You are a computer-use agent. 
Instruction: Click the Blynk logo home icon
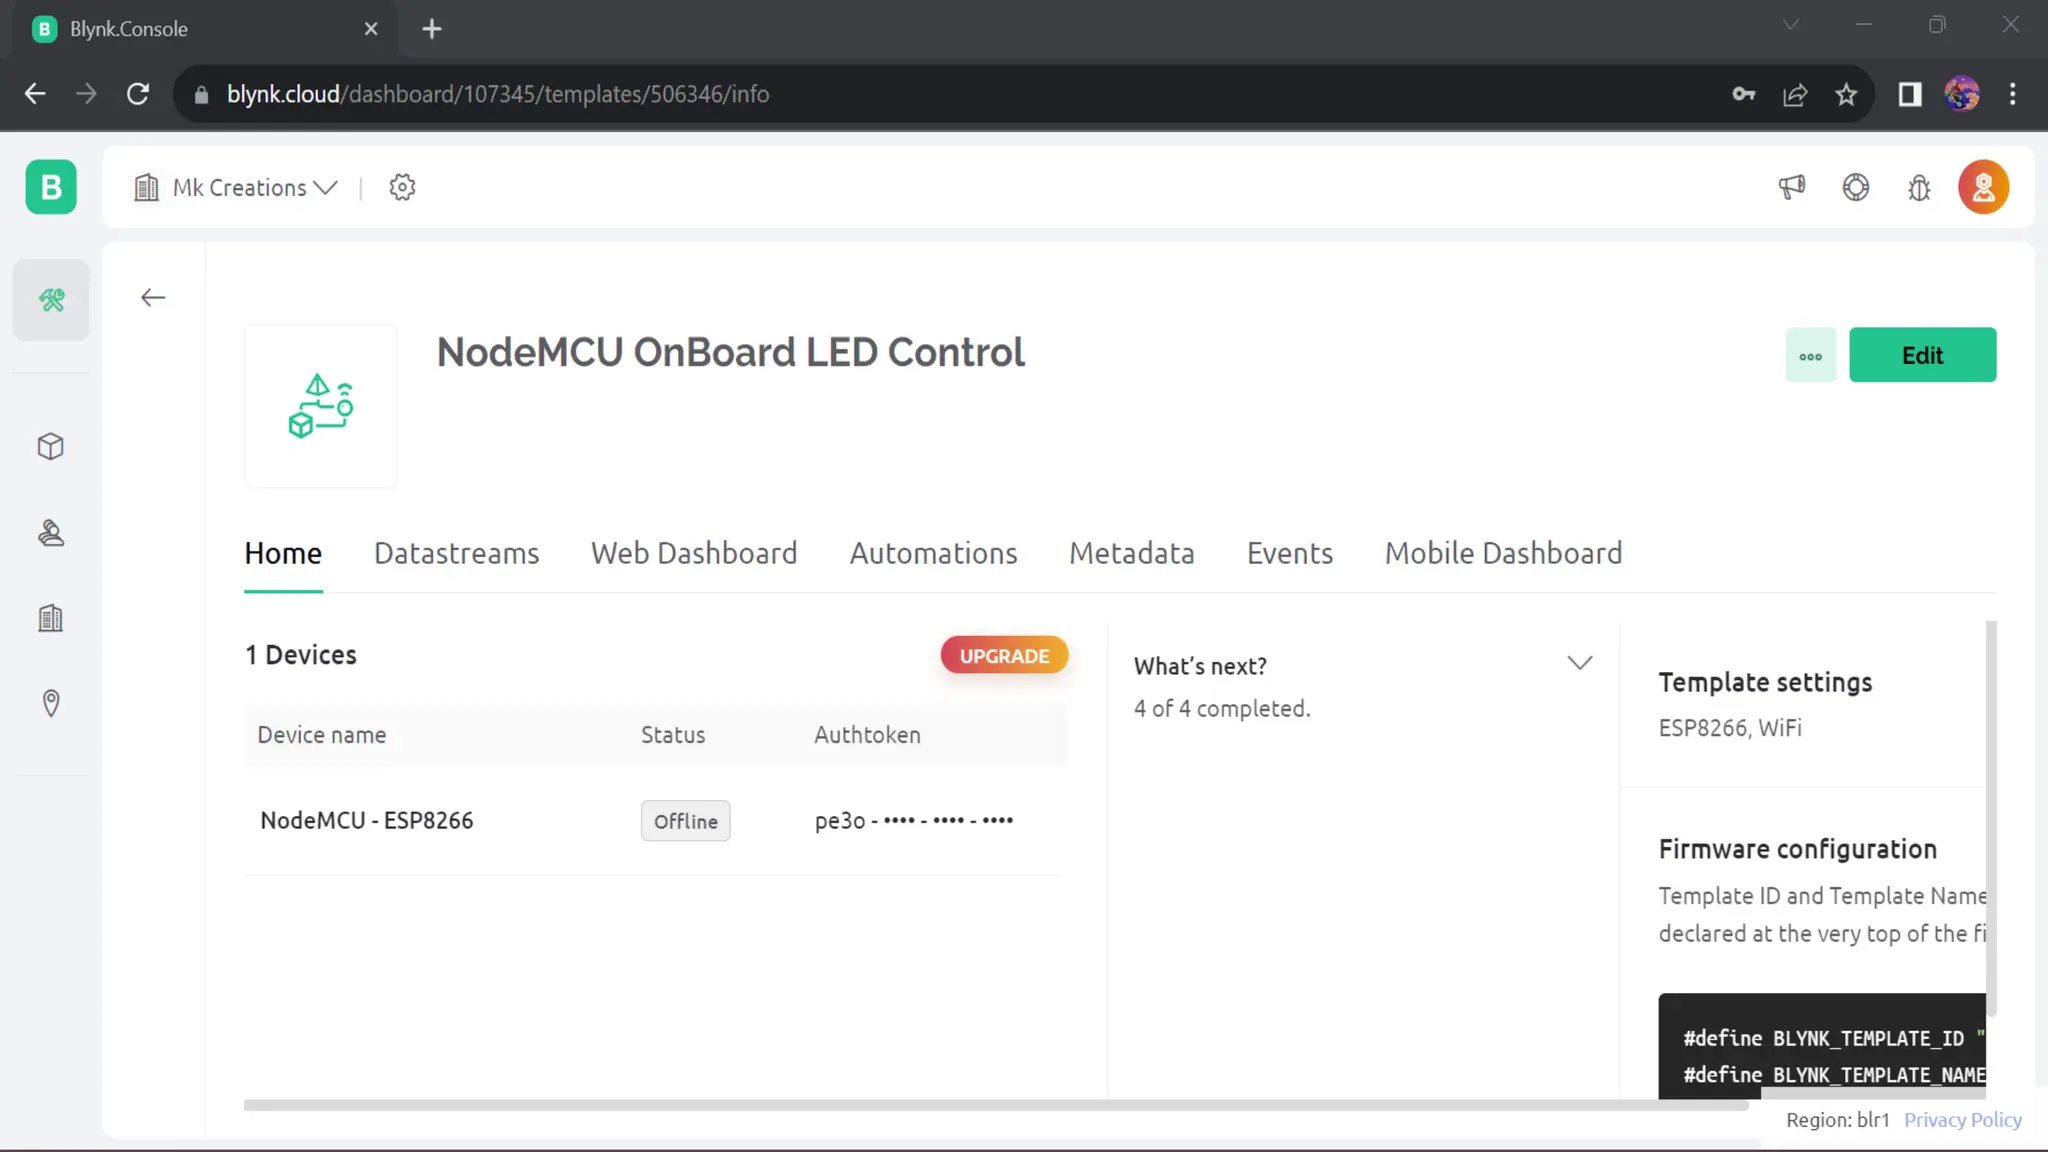click(x=51, y=187)
